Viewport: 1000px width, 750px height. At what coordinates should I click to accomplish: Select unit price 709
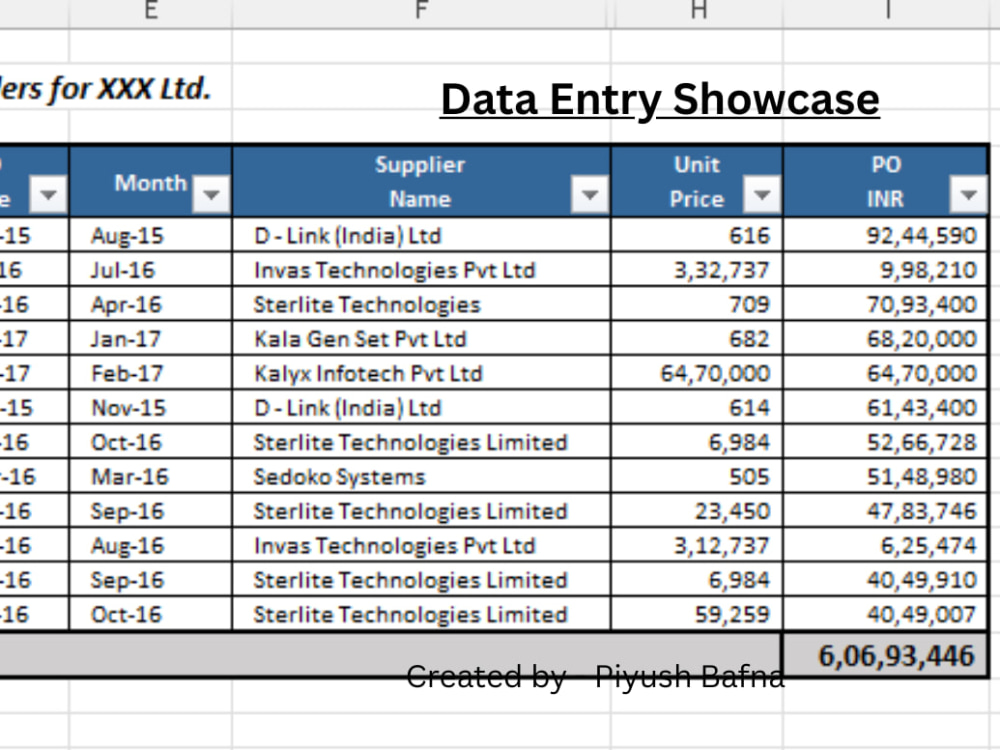(x=696, y=304)
